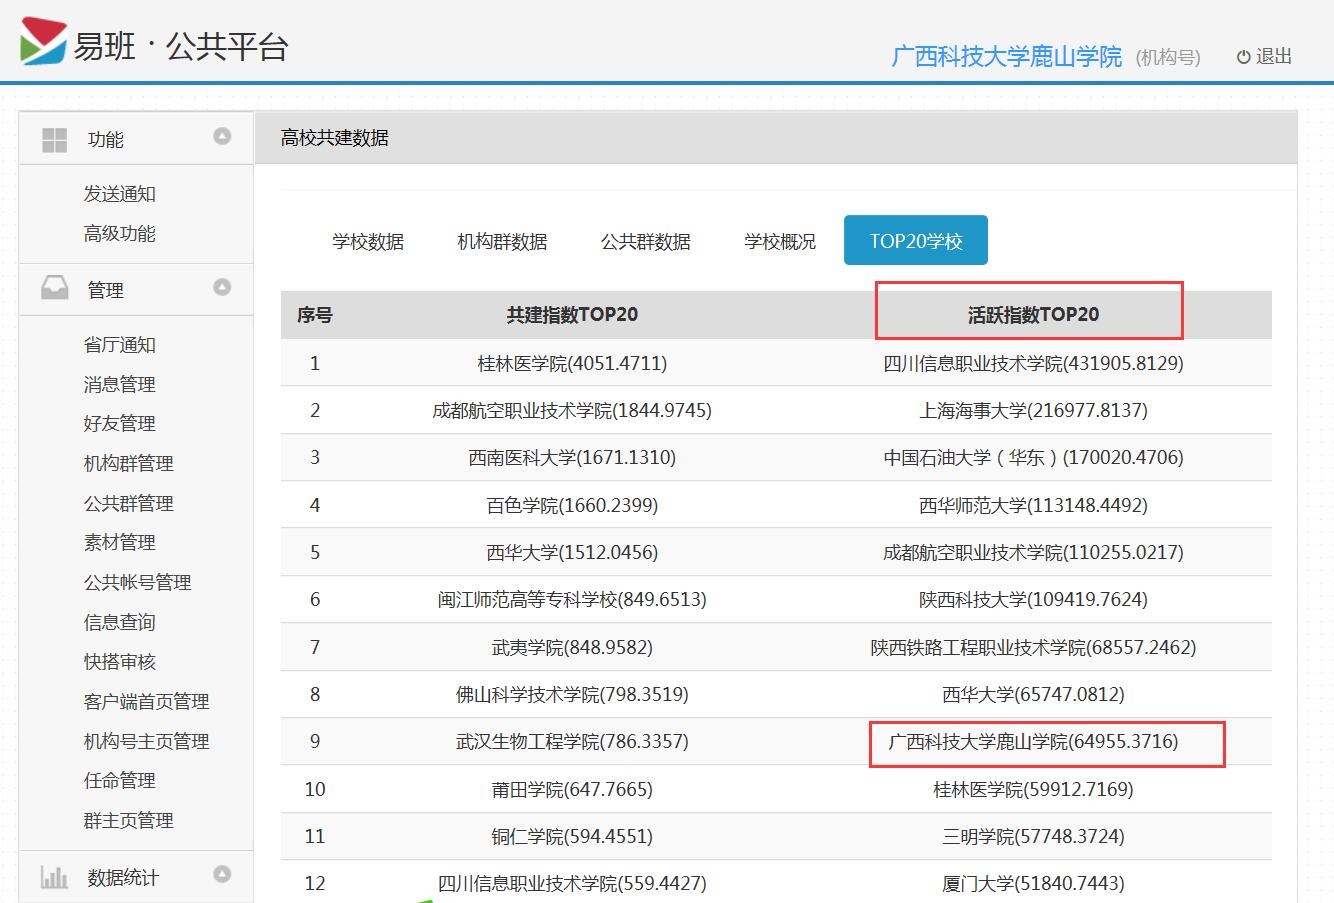Click the 功能 grid icon
This screenshot has height=903, width=1334.
tap(54, 139)
